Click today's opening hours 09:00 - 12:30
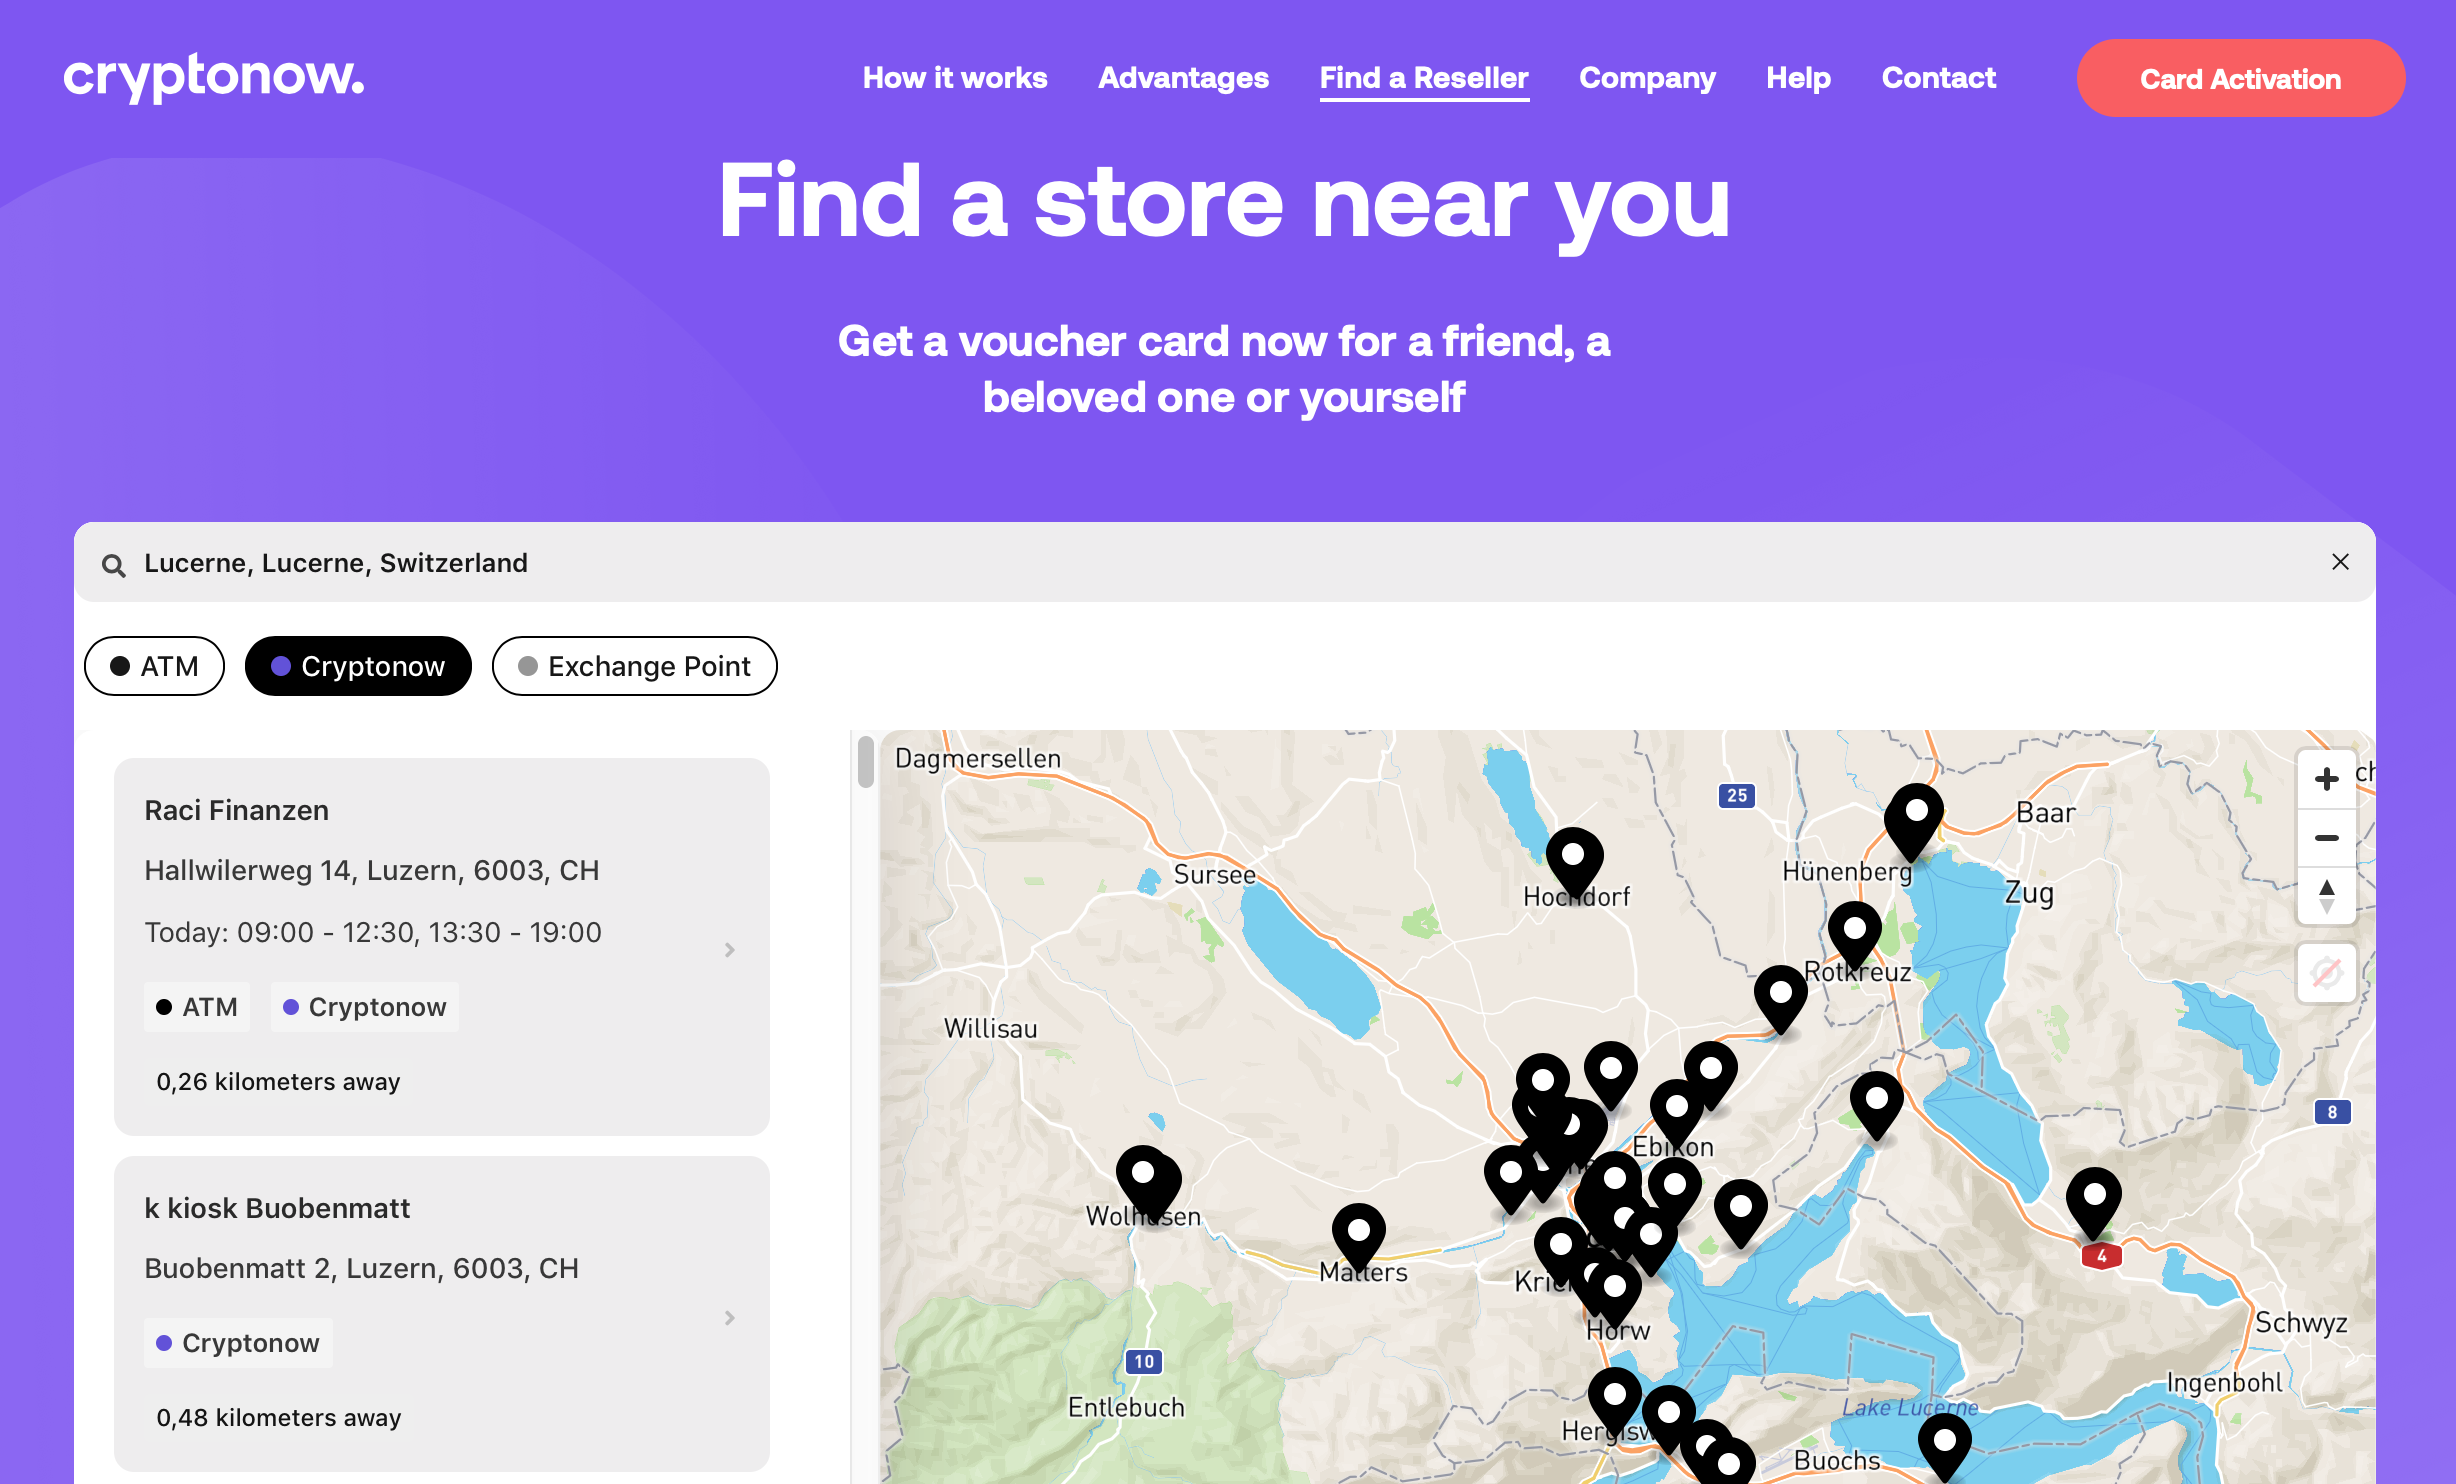This screenshot has height=1484, width=2456. tap(373, 932)
